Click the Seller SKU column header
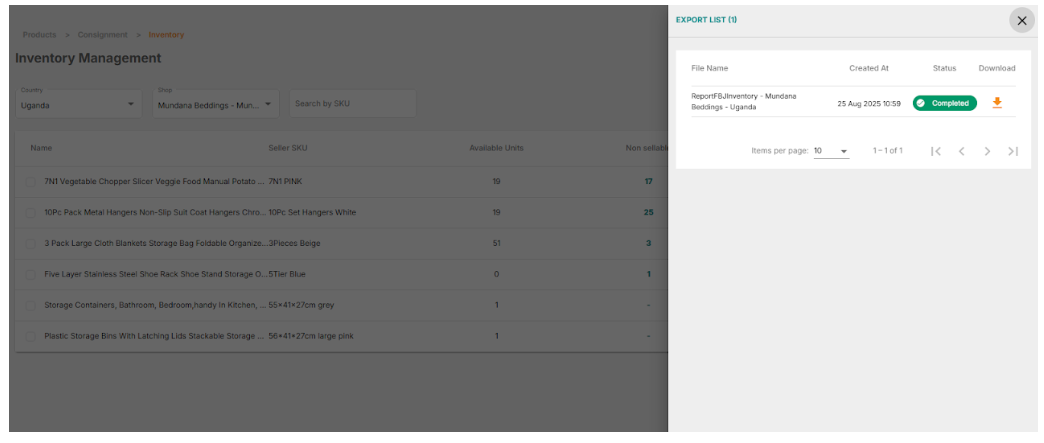The width and height of the screenshot is (1044, 443). coord(288,148)
